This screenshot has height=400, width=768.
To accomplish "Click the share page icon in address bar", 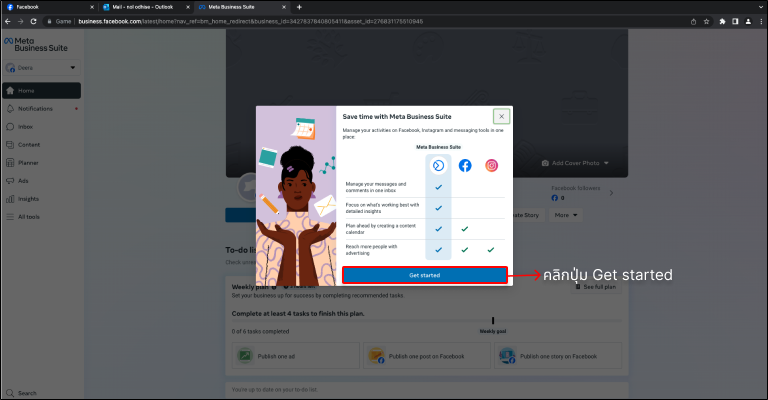I will point(693,22).
